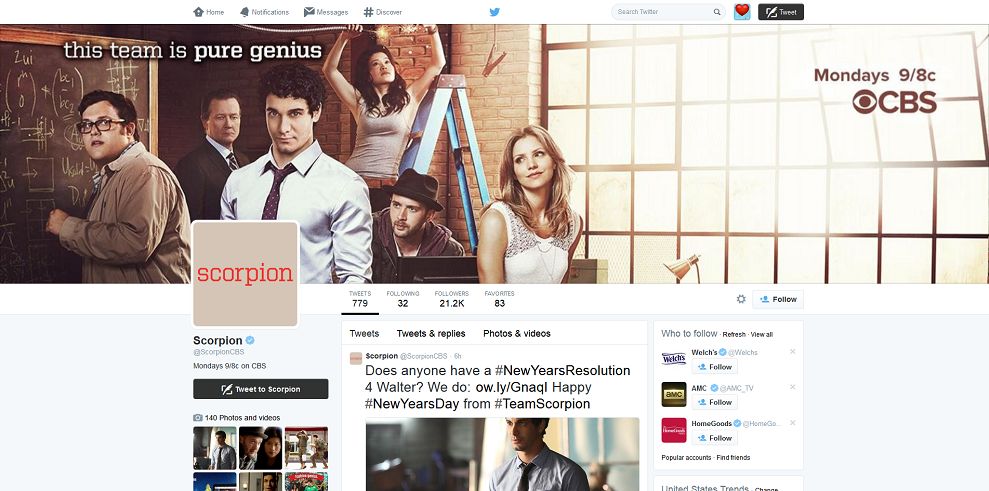The height and width of the screenshot is (491, 989).
Task: Click the Scorpion profile picture
Action: pos(245,274)
